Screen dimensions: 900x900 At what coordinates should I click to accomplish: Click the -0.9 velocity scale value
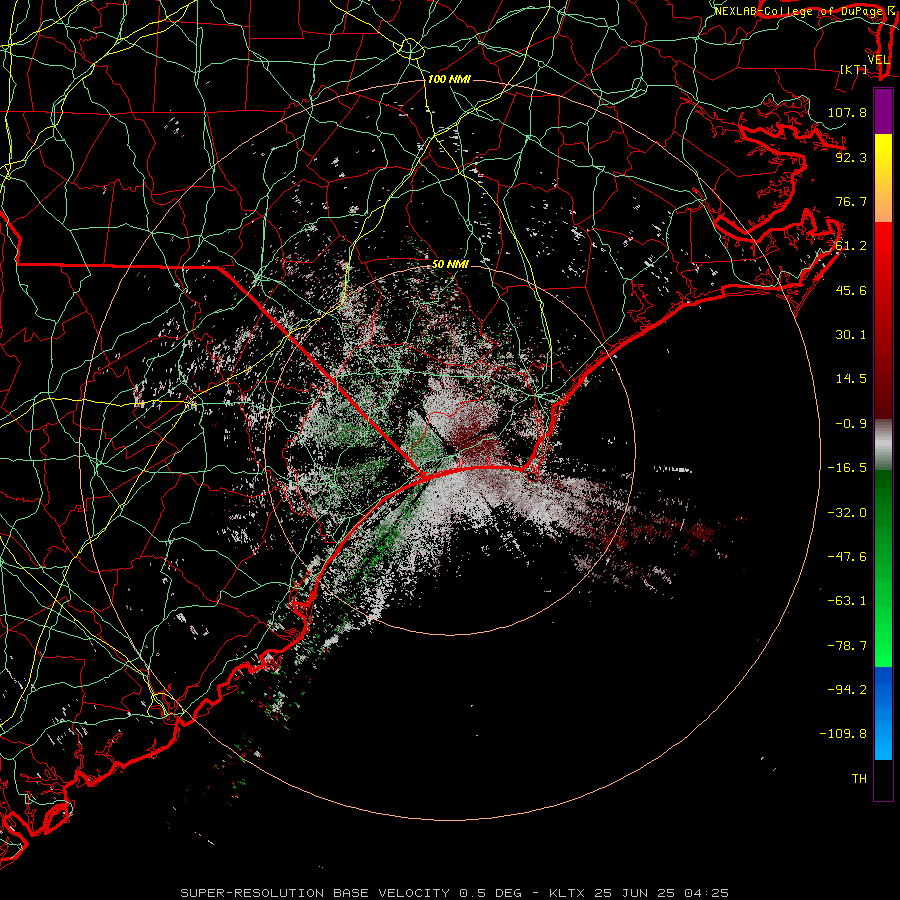pos(851,424)
